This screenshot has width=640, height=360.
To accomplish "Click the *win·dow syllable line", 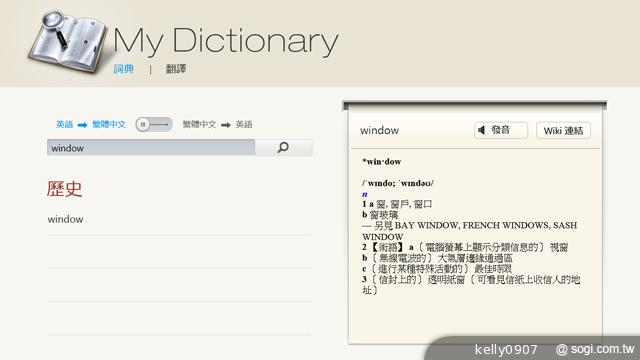I will coord(382,162).
